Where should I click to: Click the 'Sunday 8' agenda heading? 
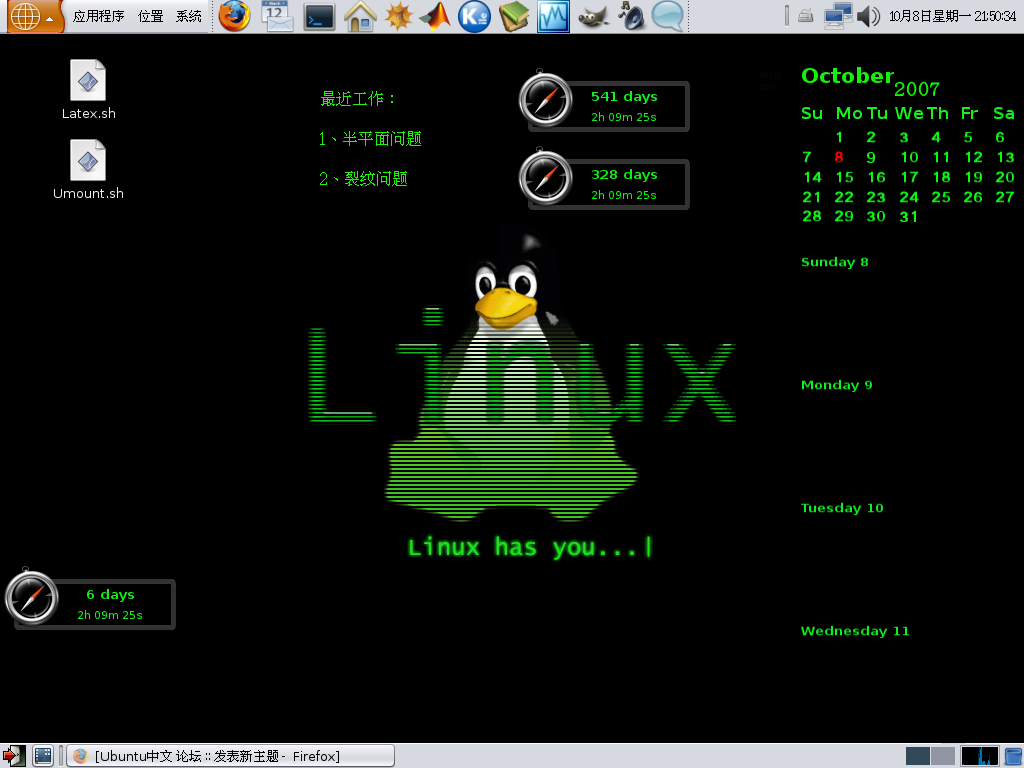click(x=835, y=262)
